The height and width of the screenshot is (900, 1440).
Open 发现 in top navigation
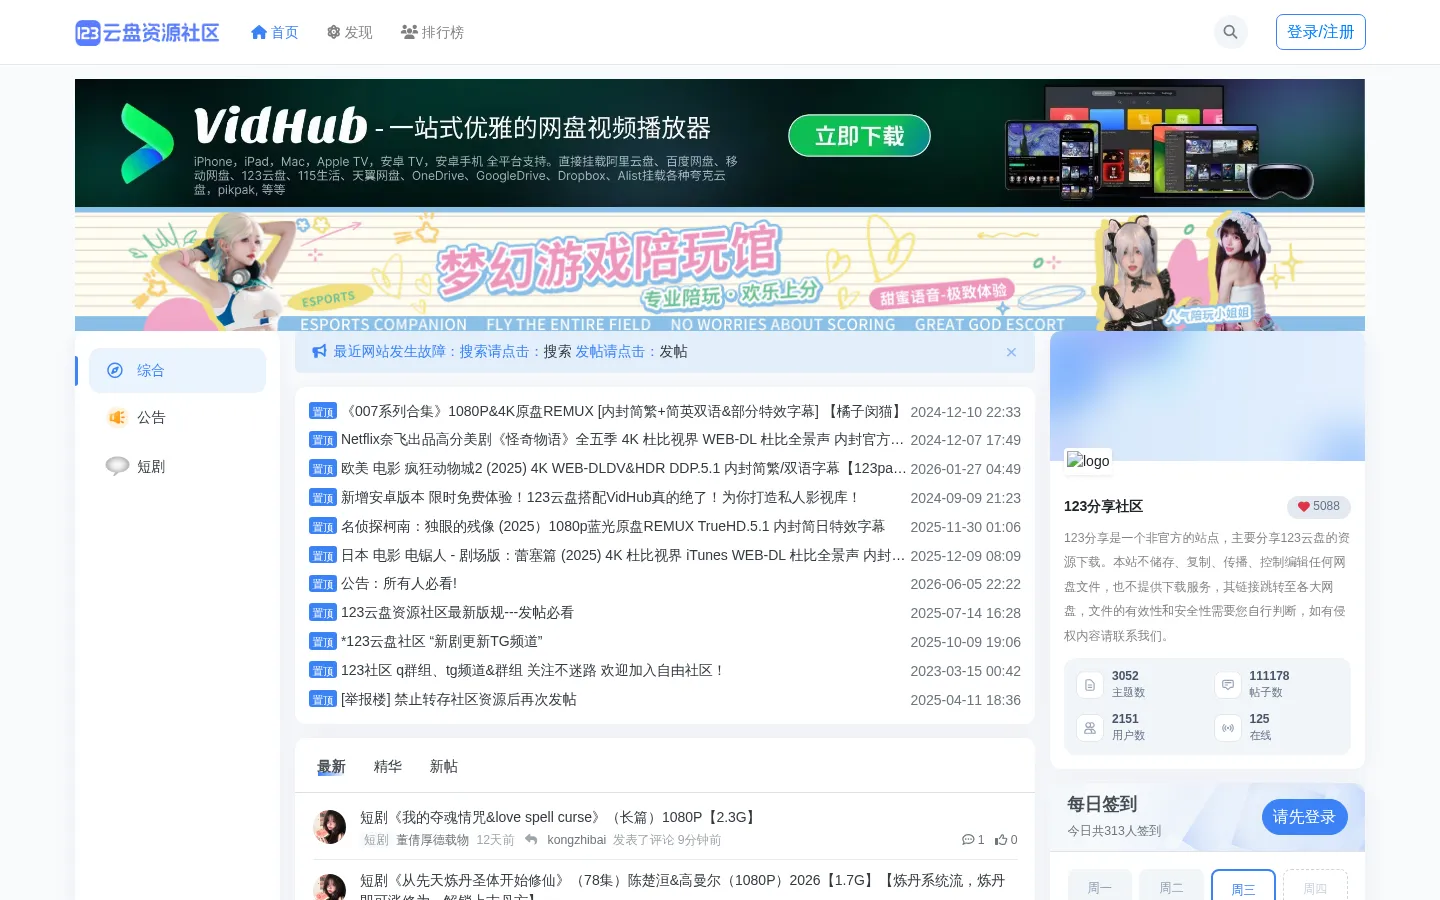pyautogui.click(x=349, y=32)
